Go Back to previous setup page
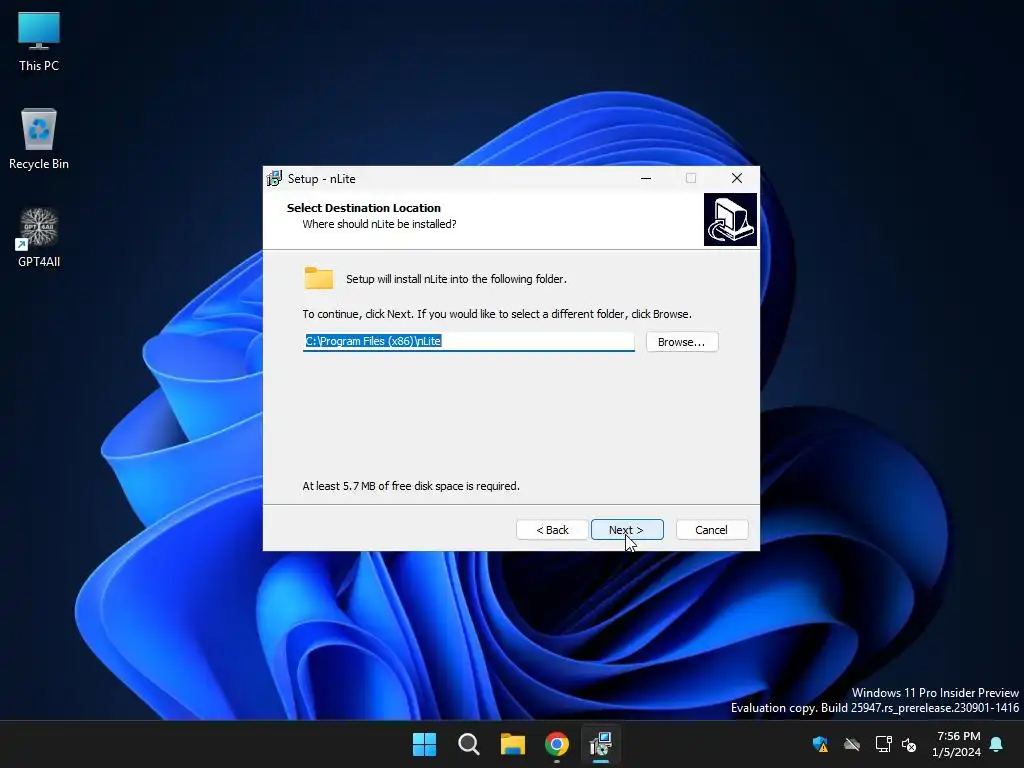1024x768 pixels. 552,530
